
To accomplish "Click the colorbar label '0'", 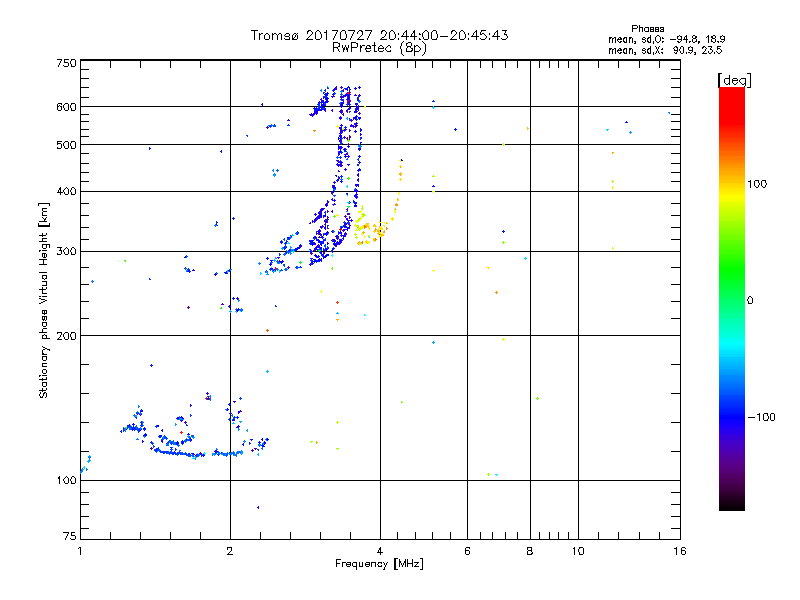I will click(x=750, y=301).
